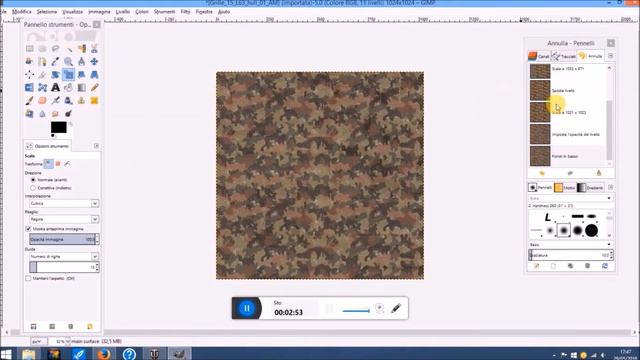640x360 pixels.
Task: Click the redo button in history panel
Action: coord(570,173)
